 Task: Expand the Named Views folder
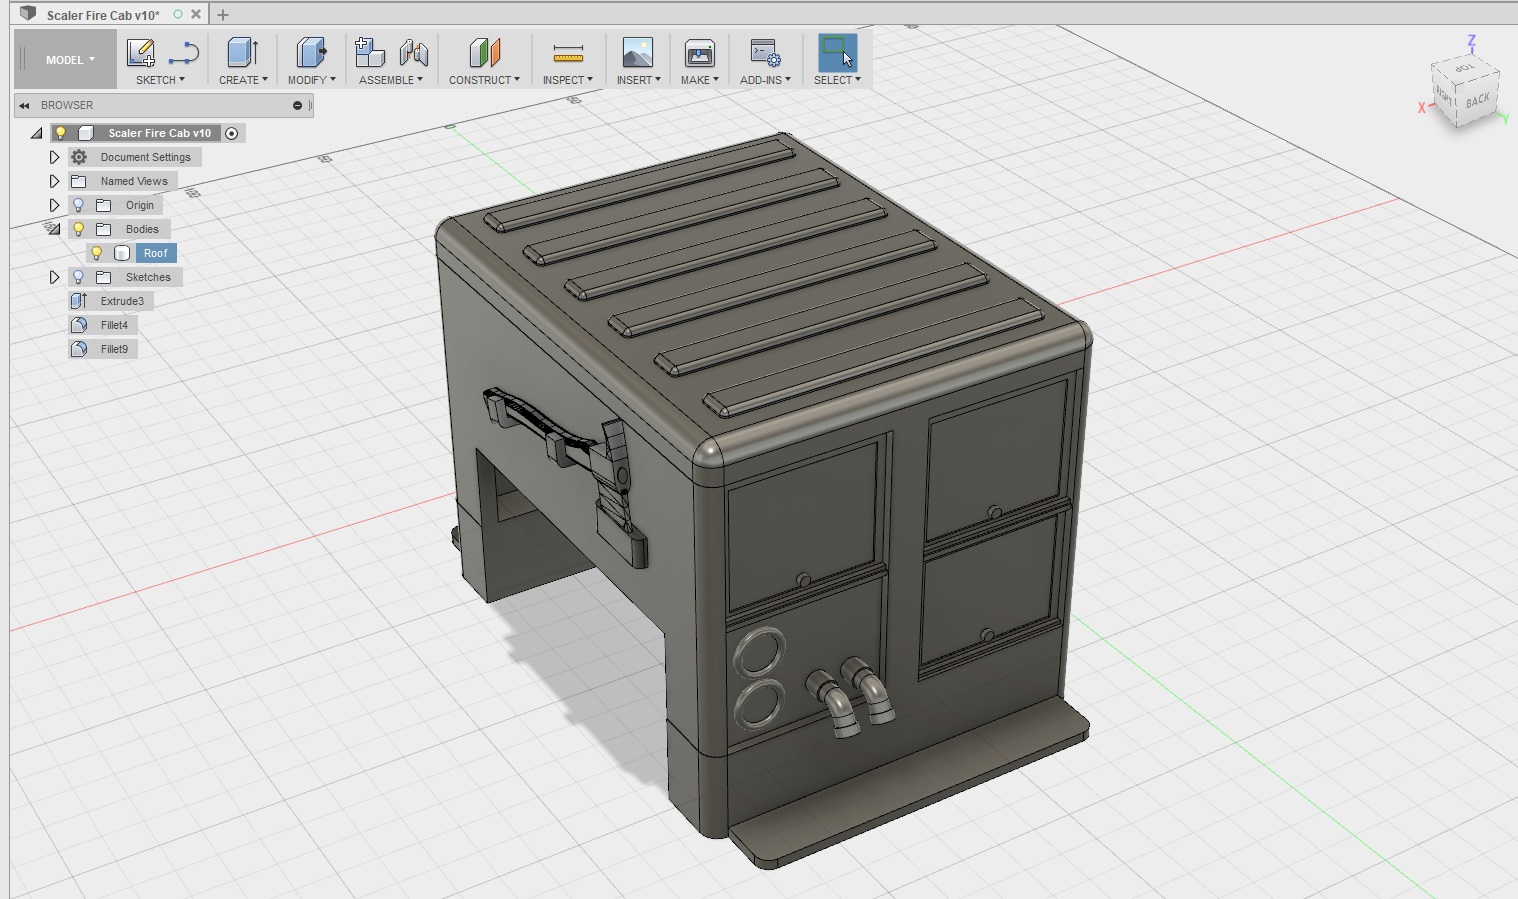tap(54, 181)
